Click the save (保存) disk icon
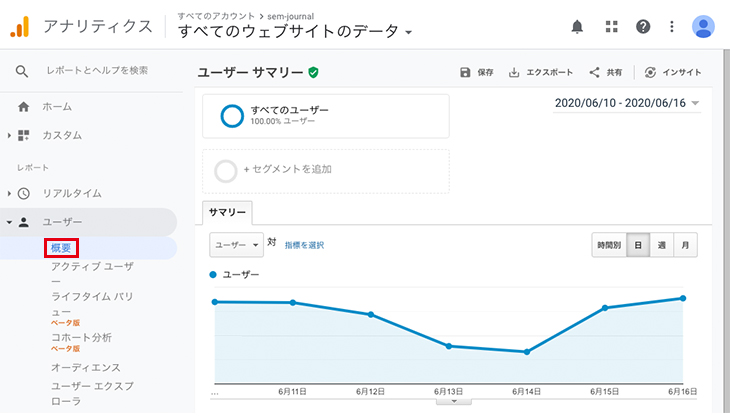 (465, 72)
